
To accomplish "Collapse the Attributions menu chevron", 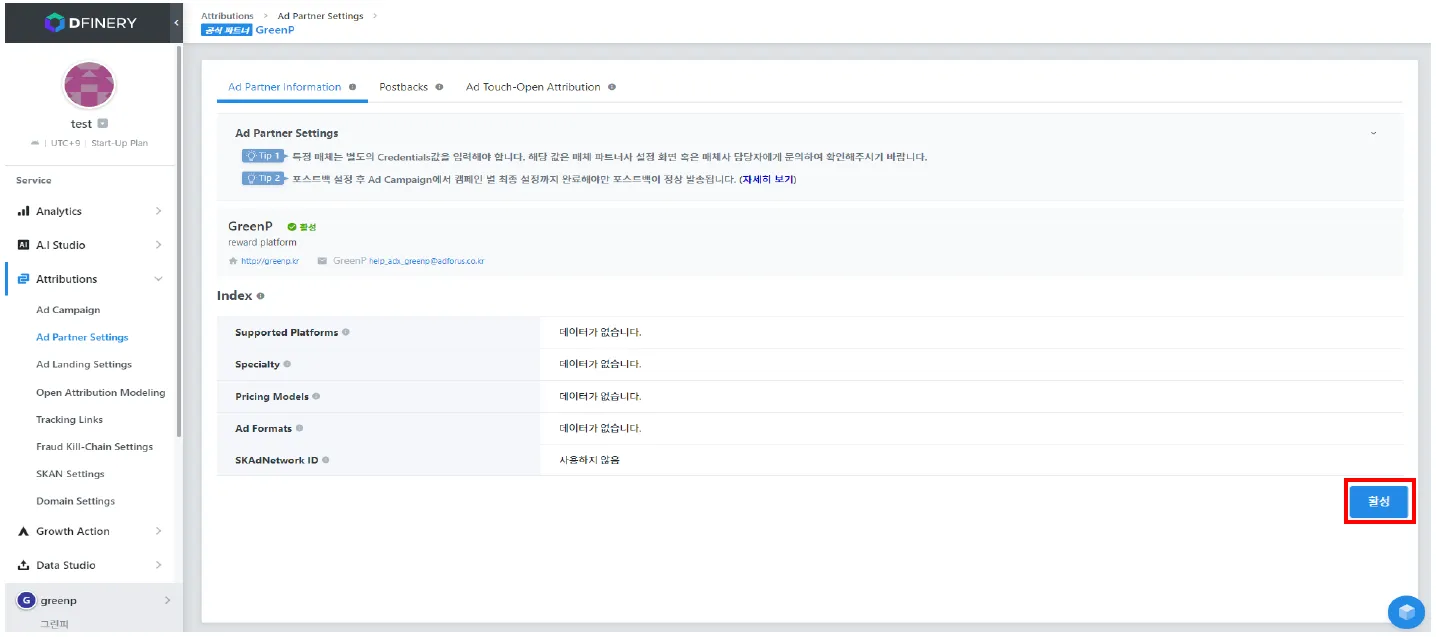I will 158,279.
